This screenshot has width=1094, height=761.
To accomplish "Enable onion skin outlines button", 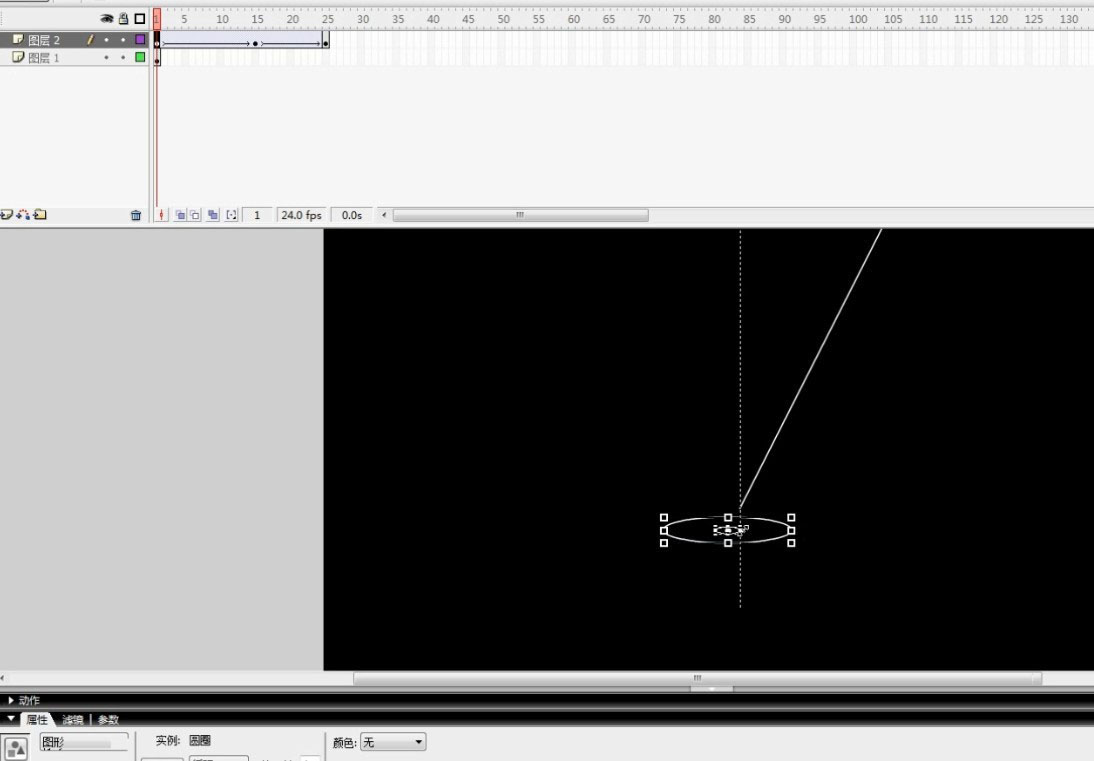I will pos(195,215).
